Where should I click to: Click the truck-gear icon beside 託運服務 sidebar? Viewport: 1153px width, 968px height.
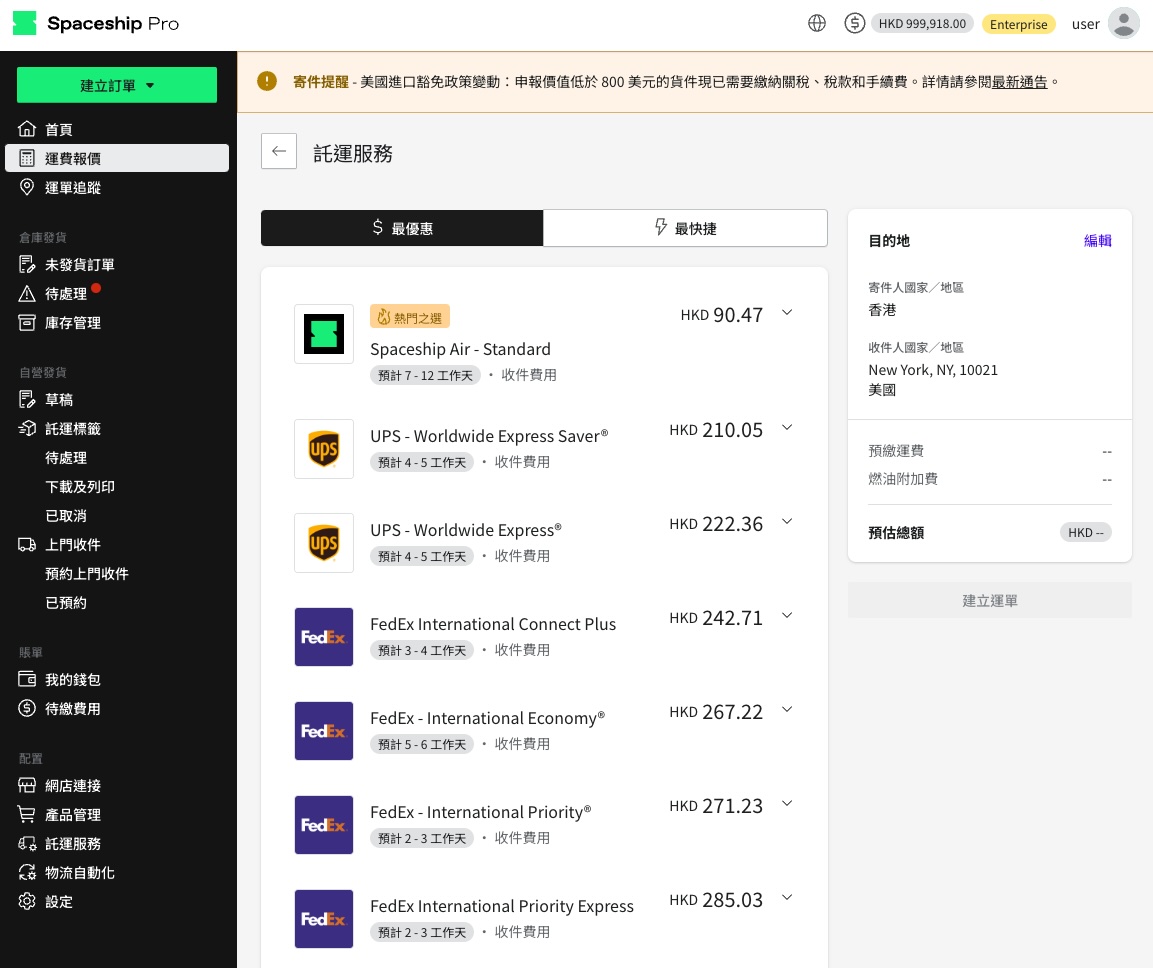pos(26,844)
